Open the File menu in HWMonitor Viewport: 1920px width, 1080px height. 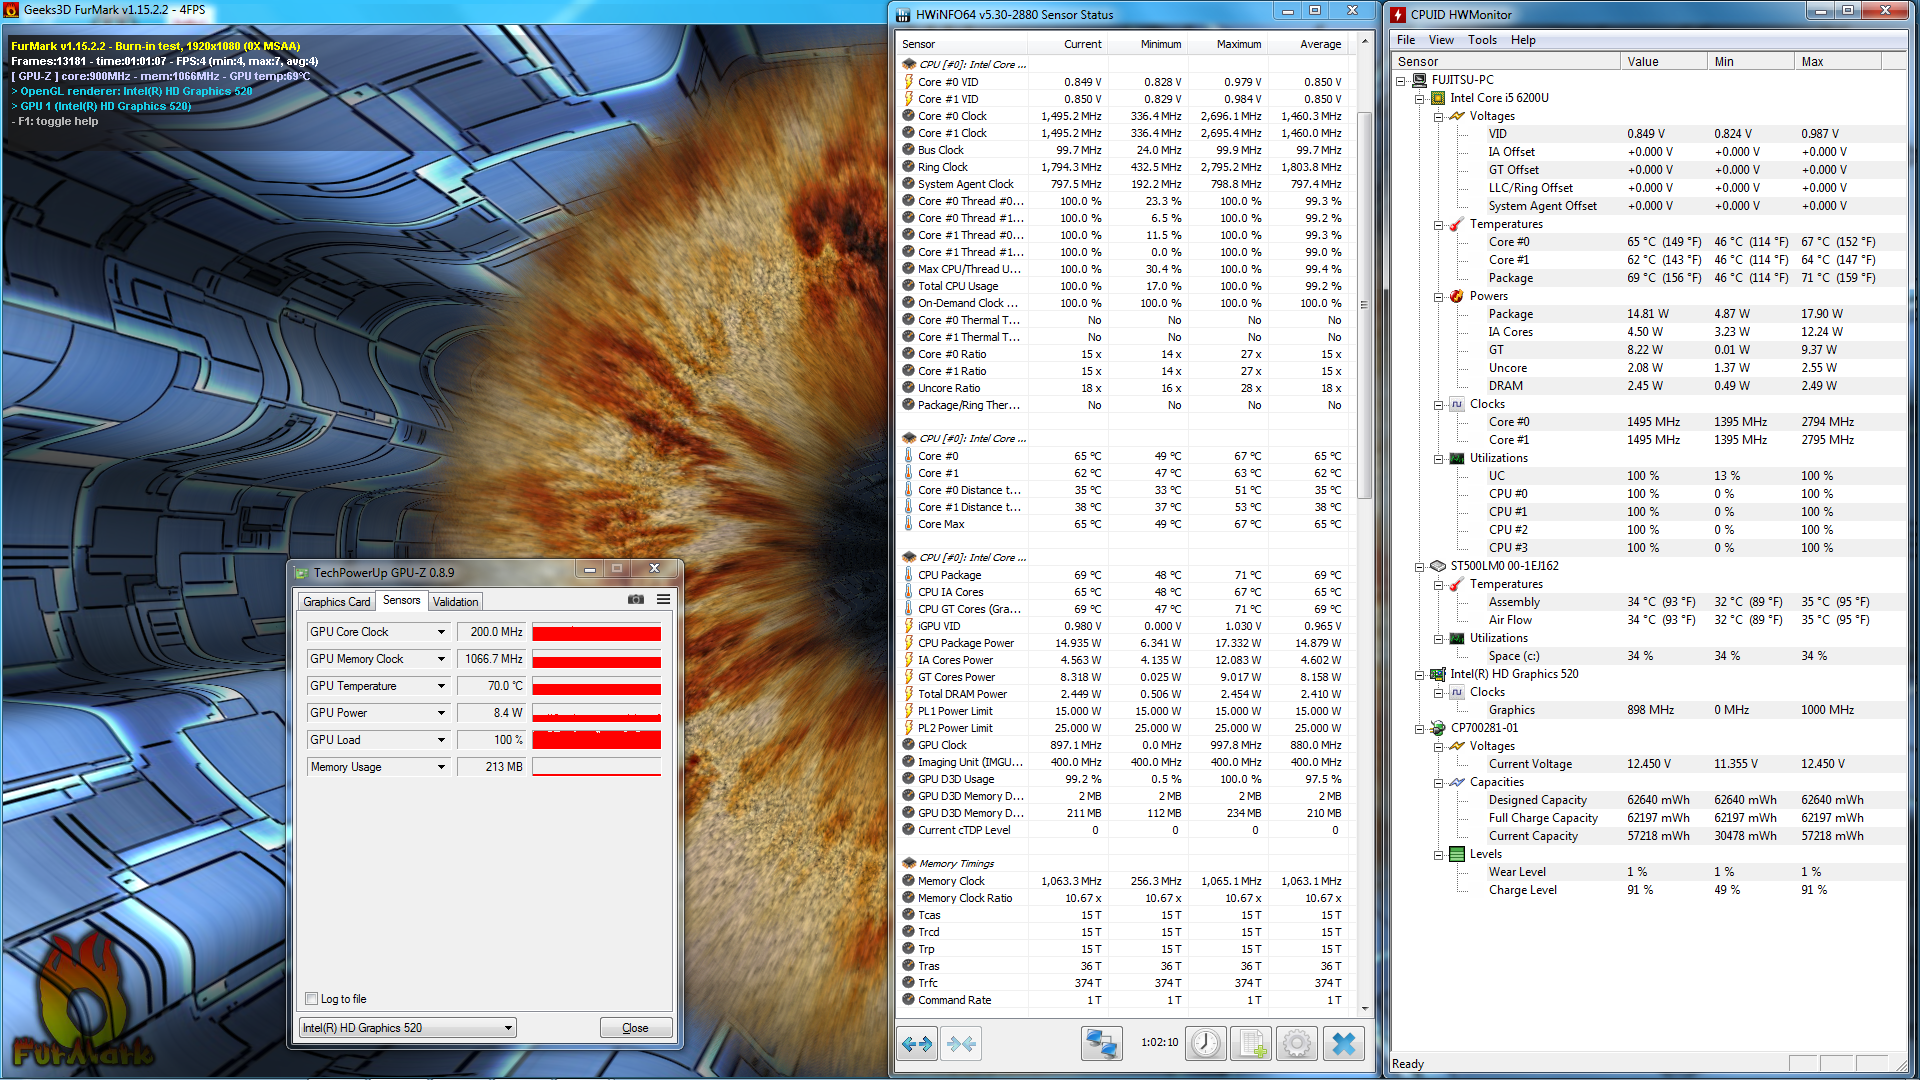1406,40
